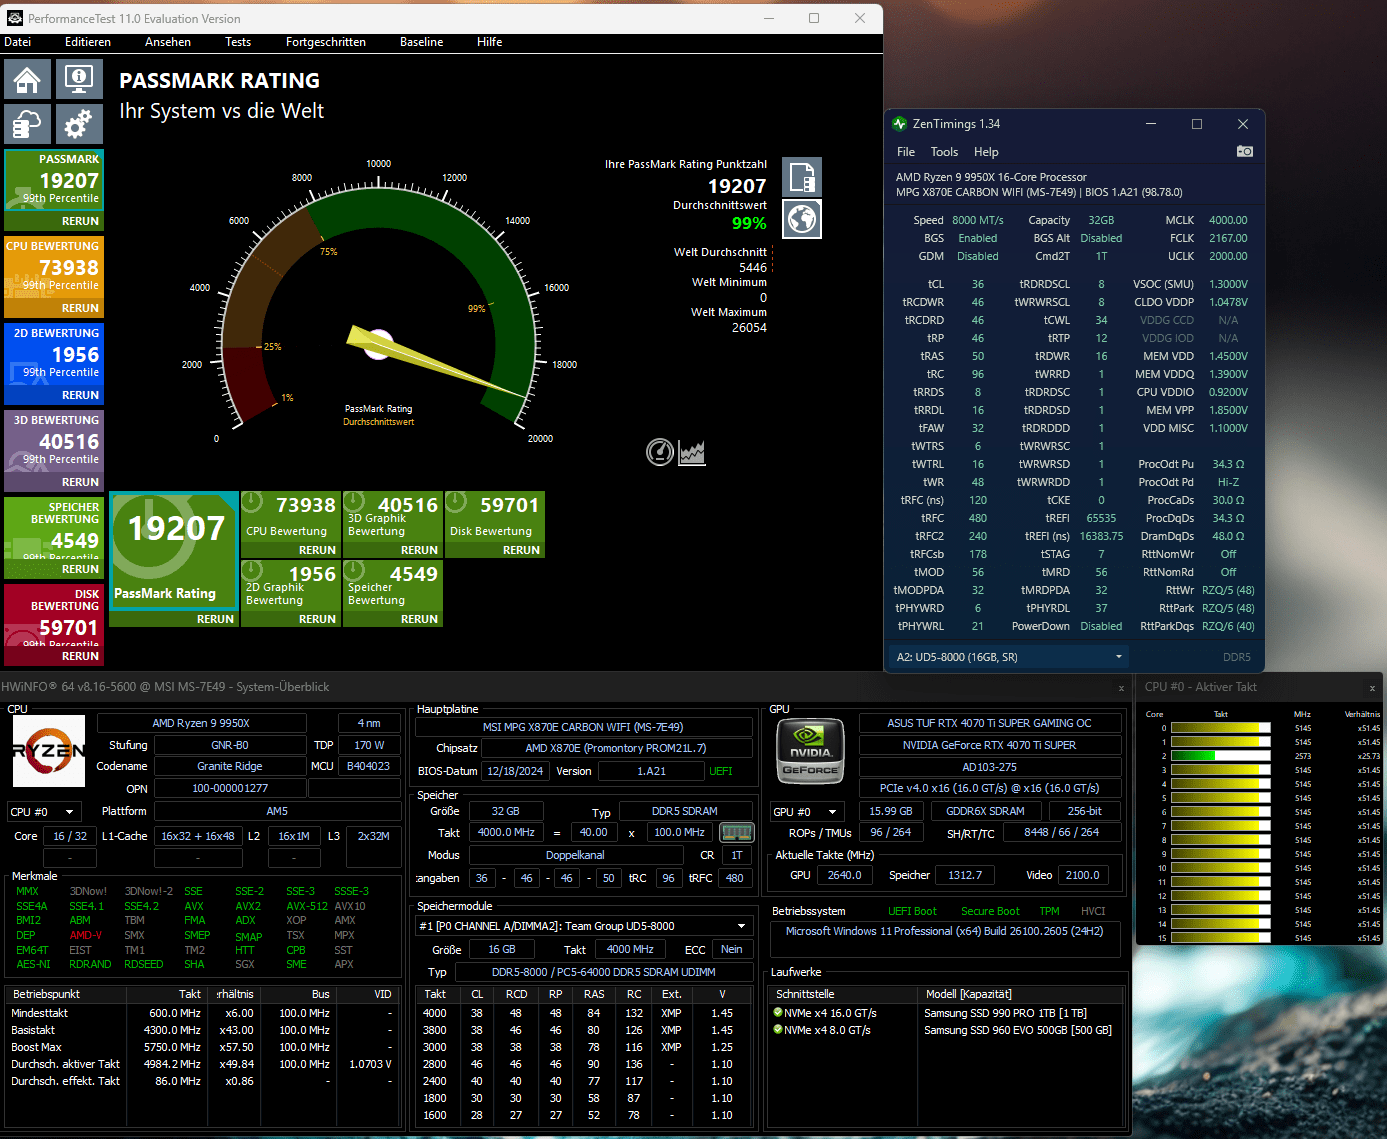1387x1139 pixels.
Task: Rerun DISK BEWERTUNG in the red sidebar tile
Action: (x=80, y=656)
